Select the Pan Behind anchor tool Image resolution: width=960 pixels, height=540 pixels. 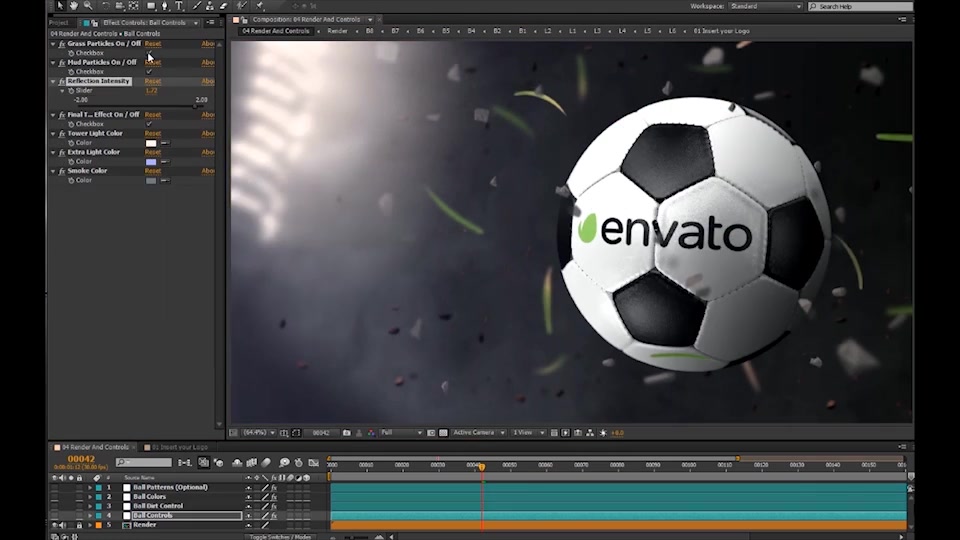click(x=133, y=6)
